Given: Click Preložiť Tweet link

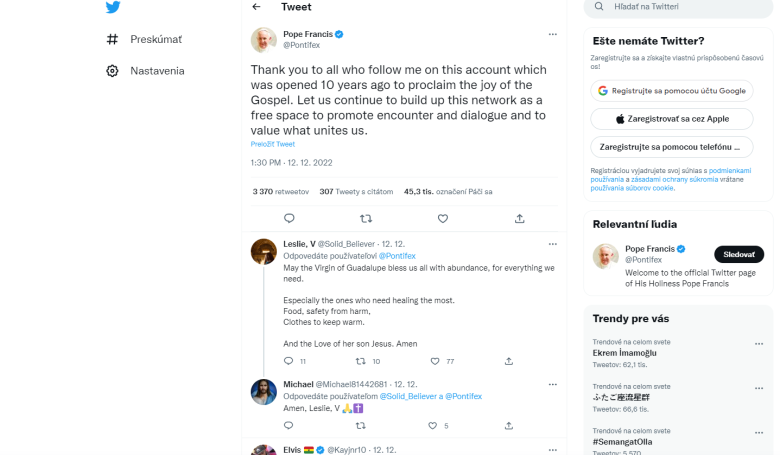Looking at the screenshot, I should pos(272,144).
